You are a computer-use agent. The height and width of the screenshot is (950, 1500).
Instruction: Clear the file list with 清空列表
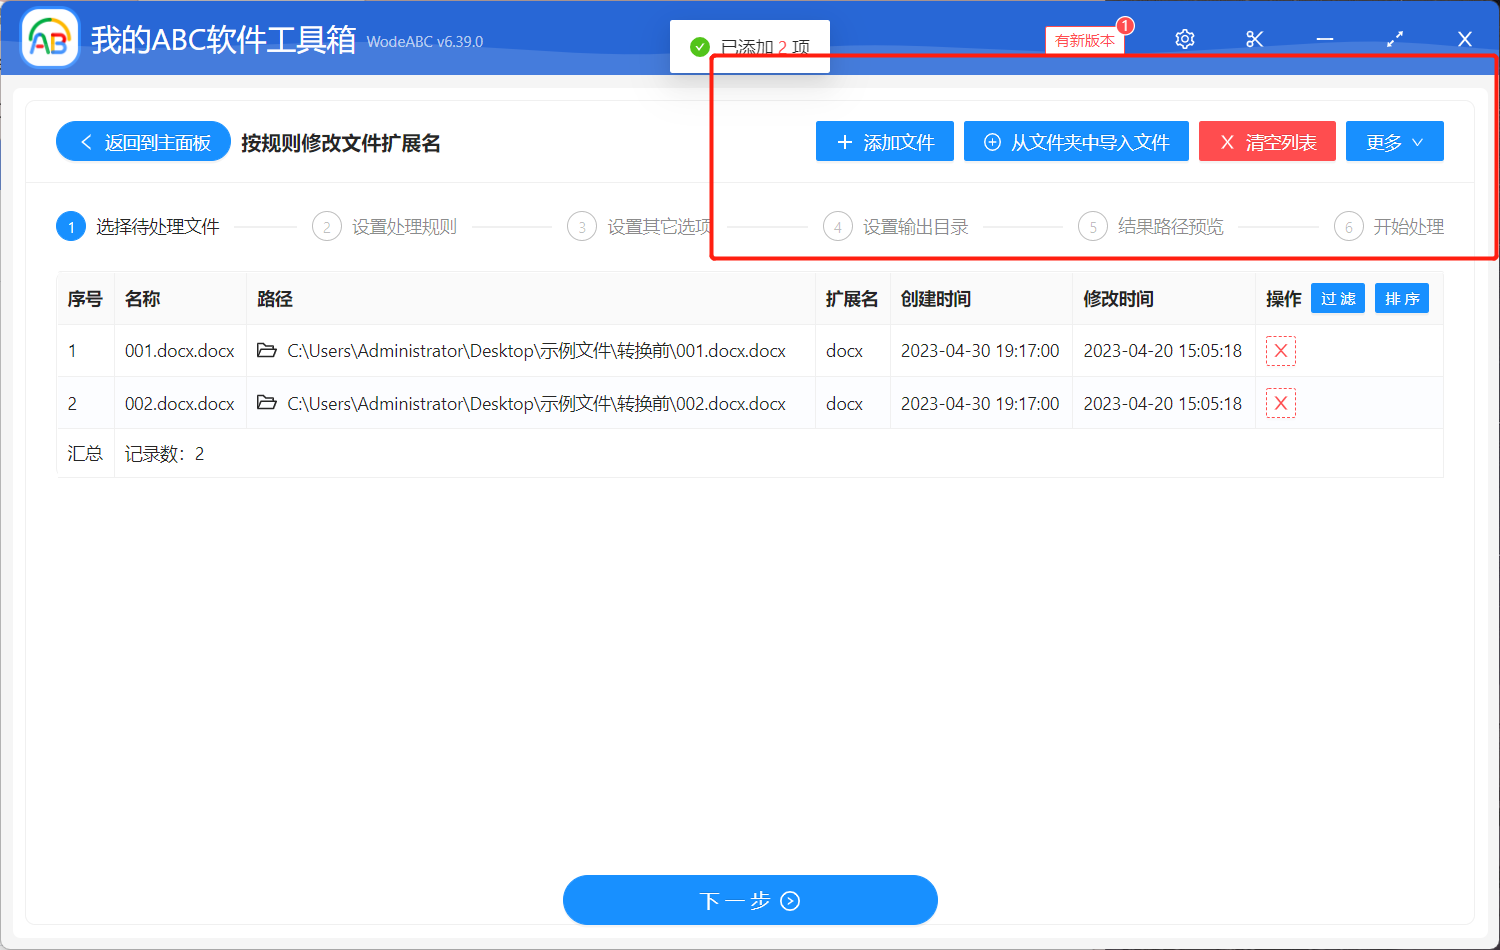pyautogui.click(x=1267, y=141)
